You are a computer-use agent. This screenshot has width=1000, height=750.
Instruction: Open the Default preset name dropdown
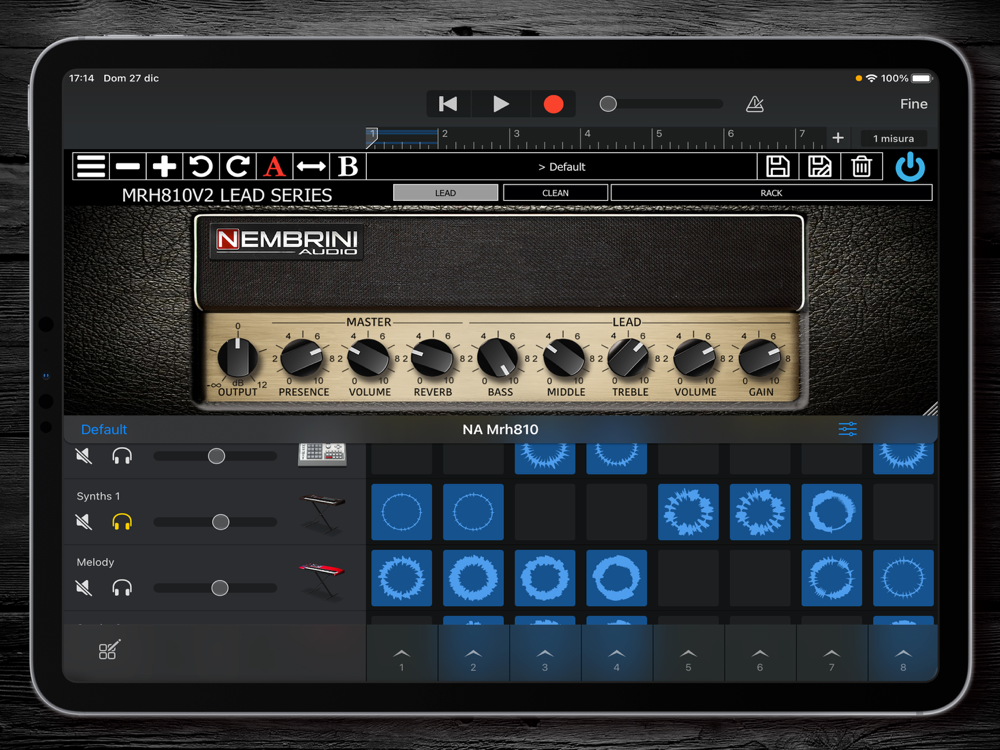(561, 166)
